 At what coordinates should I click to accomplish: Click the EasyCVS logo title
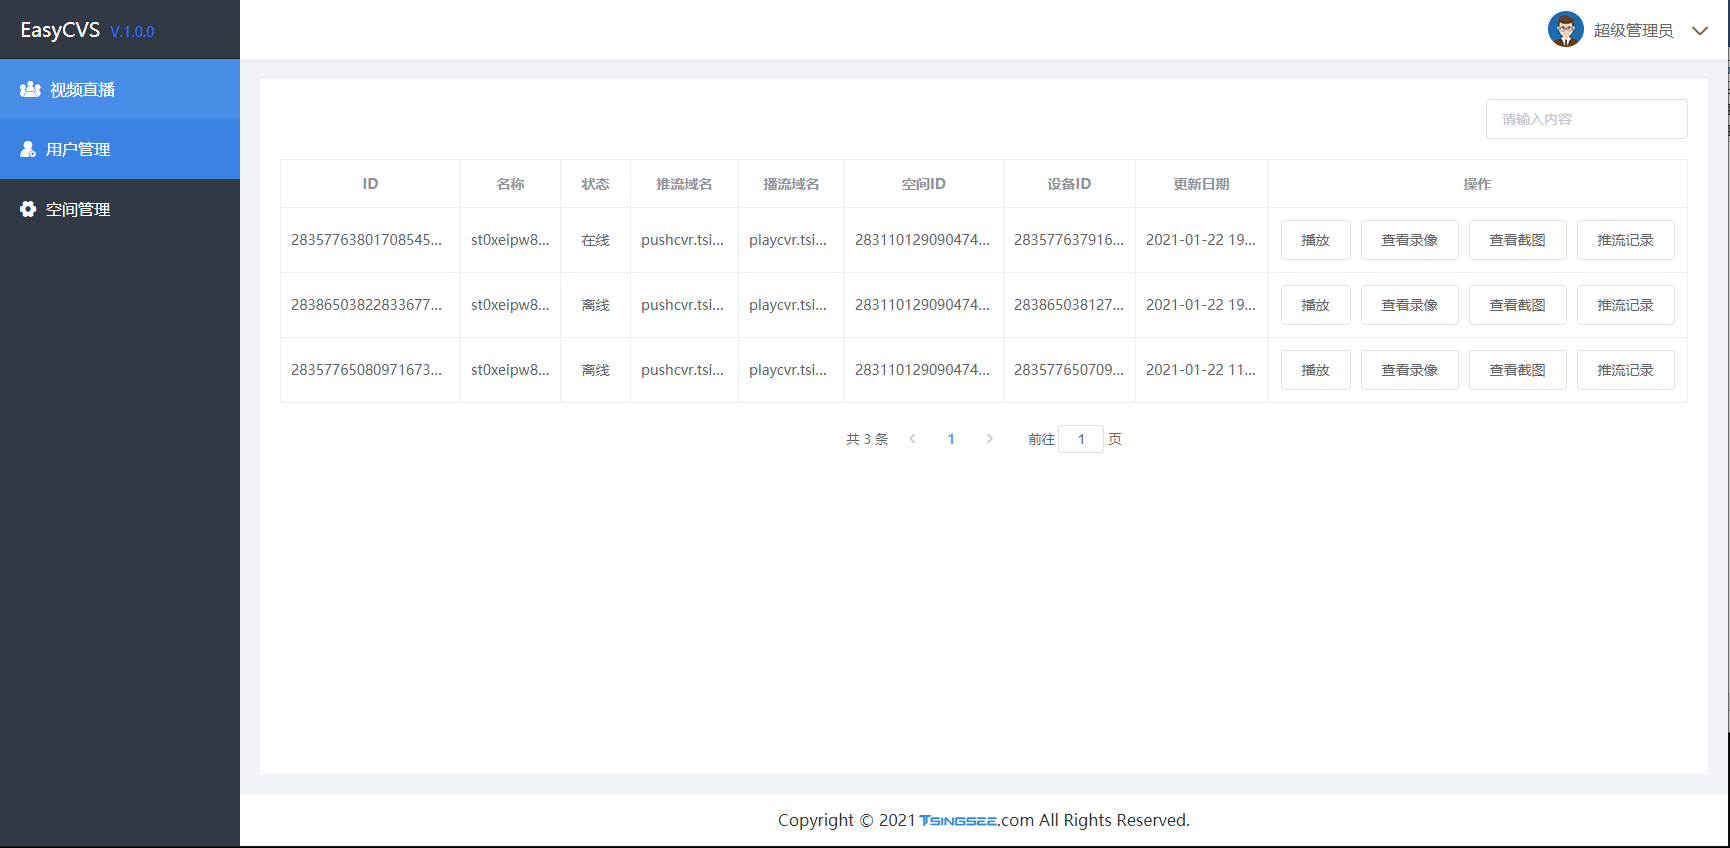click(60, 30)
